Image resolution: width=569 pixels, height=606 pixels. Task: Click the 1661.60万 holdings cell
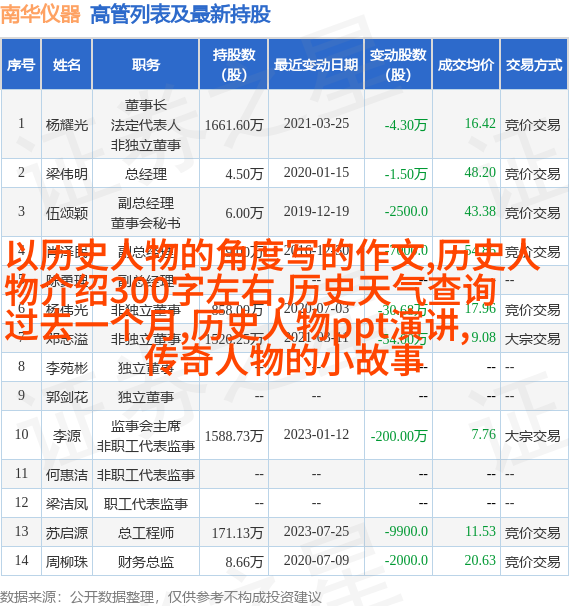pyautogui.click(x=234, y=125)
